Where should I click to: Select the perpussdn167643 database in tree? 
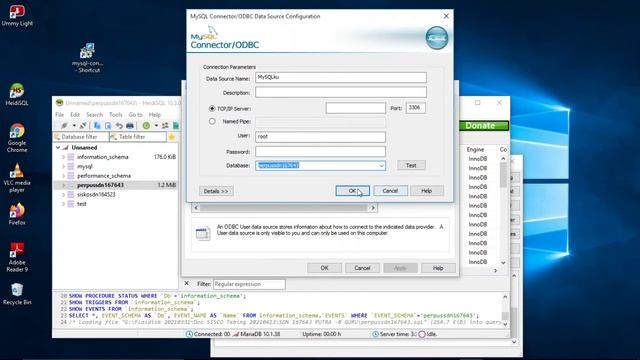pos(100,185)
